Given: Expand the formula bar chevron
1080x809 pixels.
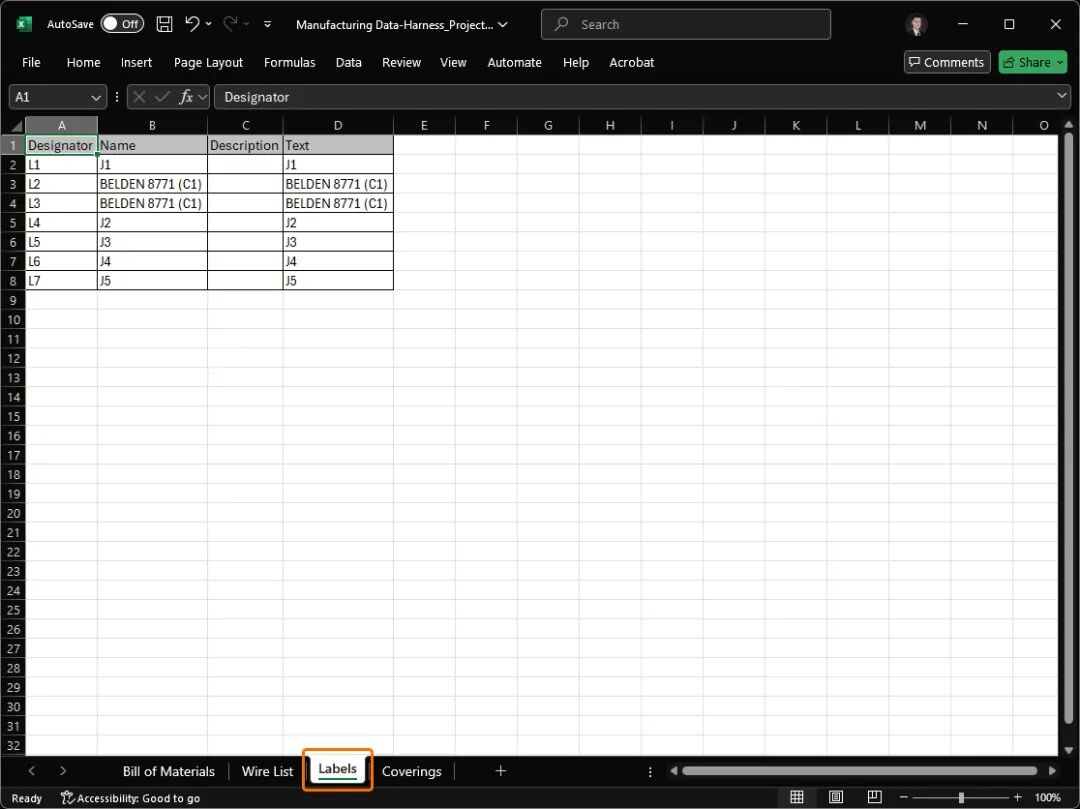Looking at the screenshot, I should tap(1062, 96).
